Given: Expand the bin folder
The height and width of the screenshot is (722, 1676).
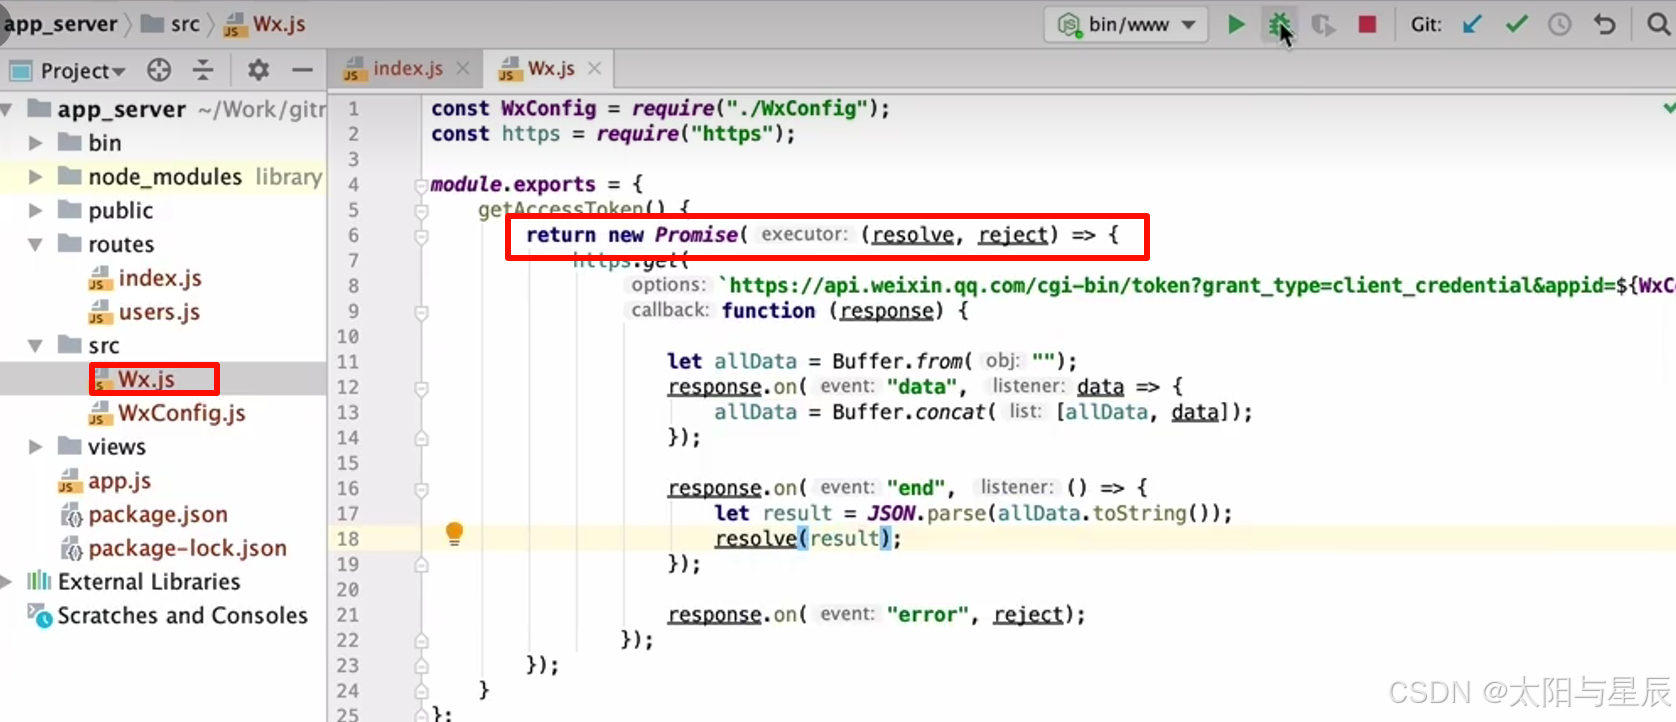Looking at the screenshot, I should tap(36, 143).
